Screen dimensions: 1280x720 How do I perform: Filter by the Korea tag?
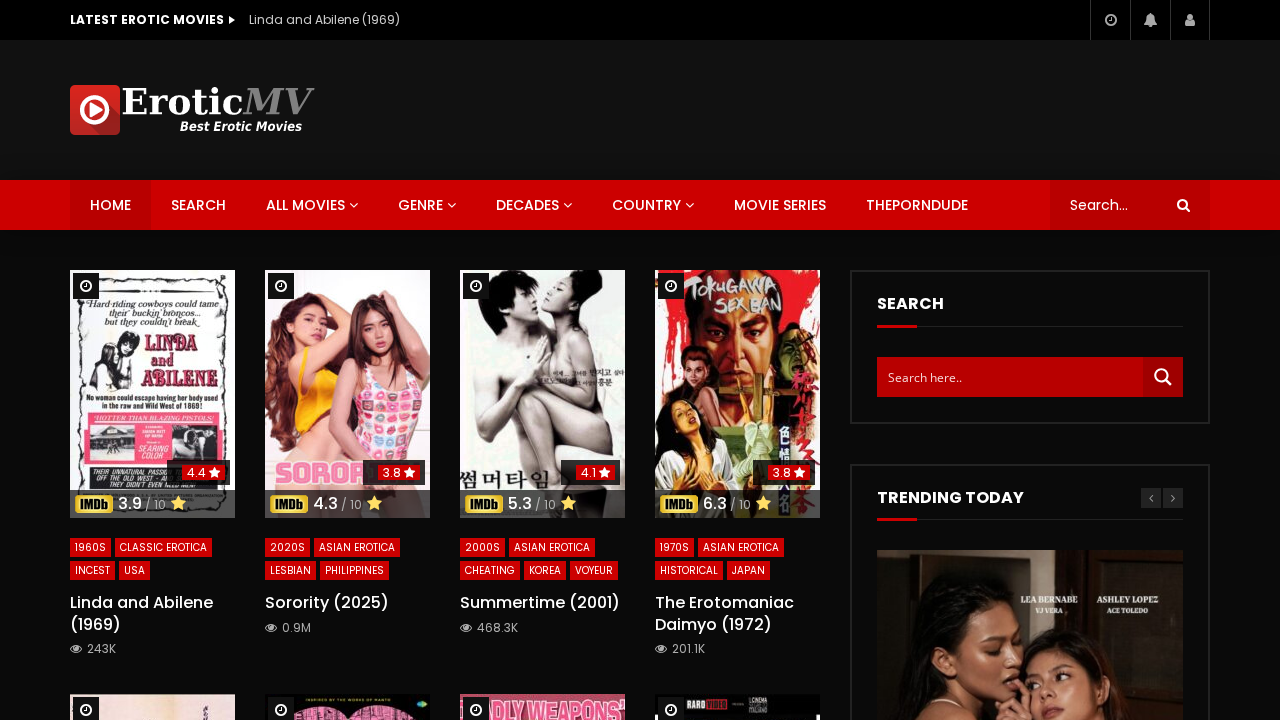coord(545,570)
